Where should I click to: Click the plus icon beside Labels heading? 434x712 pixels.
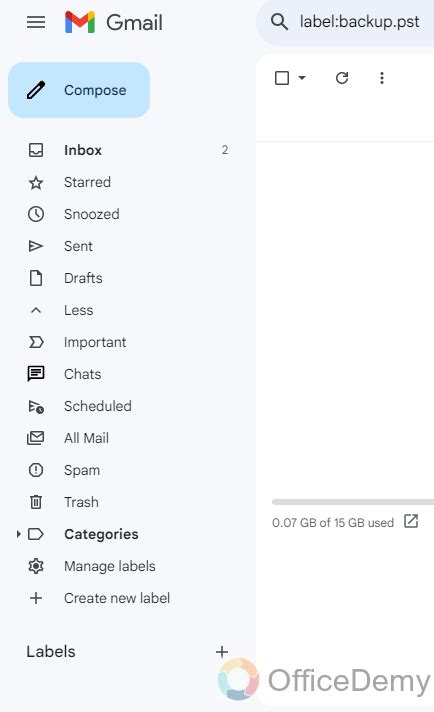click(222, 652)
